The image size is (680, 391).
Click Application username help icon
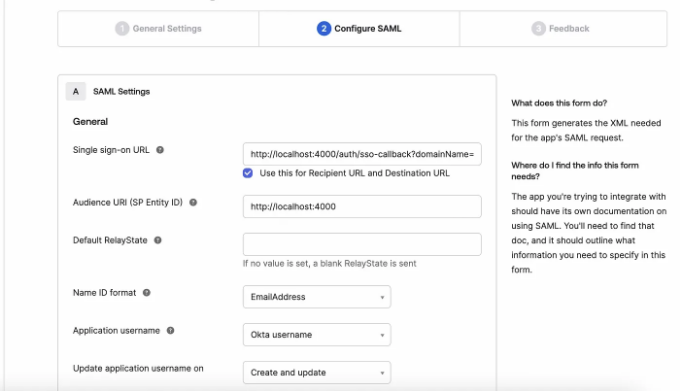click(x=170, y=330)
